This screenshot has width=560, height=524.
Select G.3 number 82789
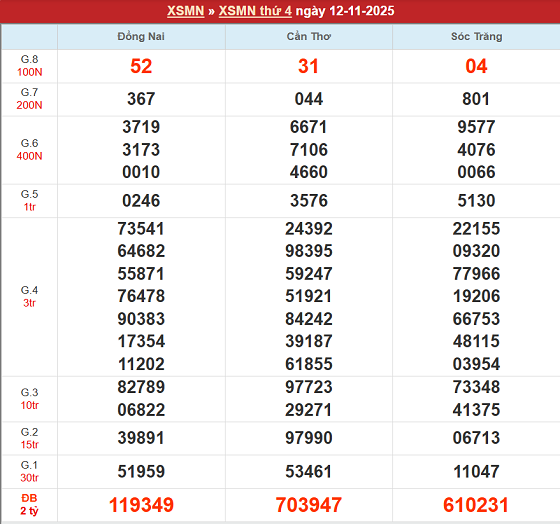141,387
